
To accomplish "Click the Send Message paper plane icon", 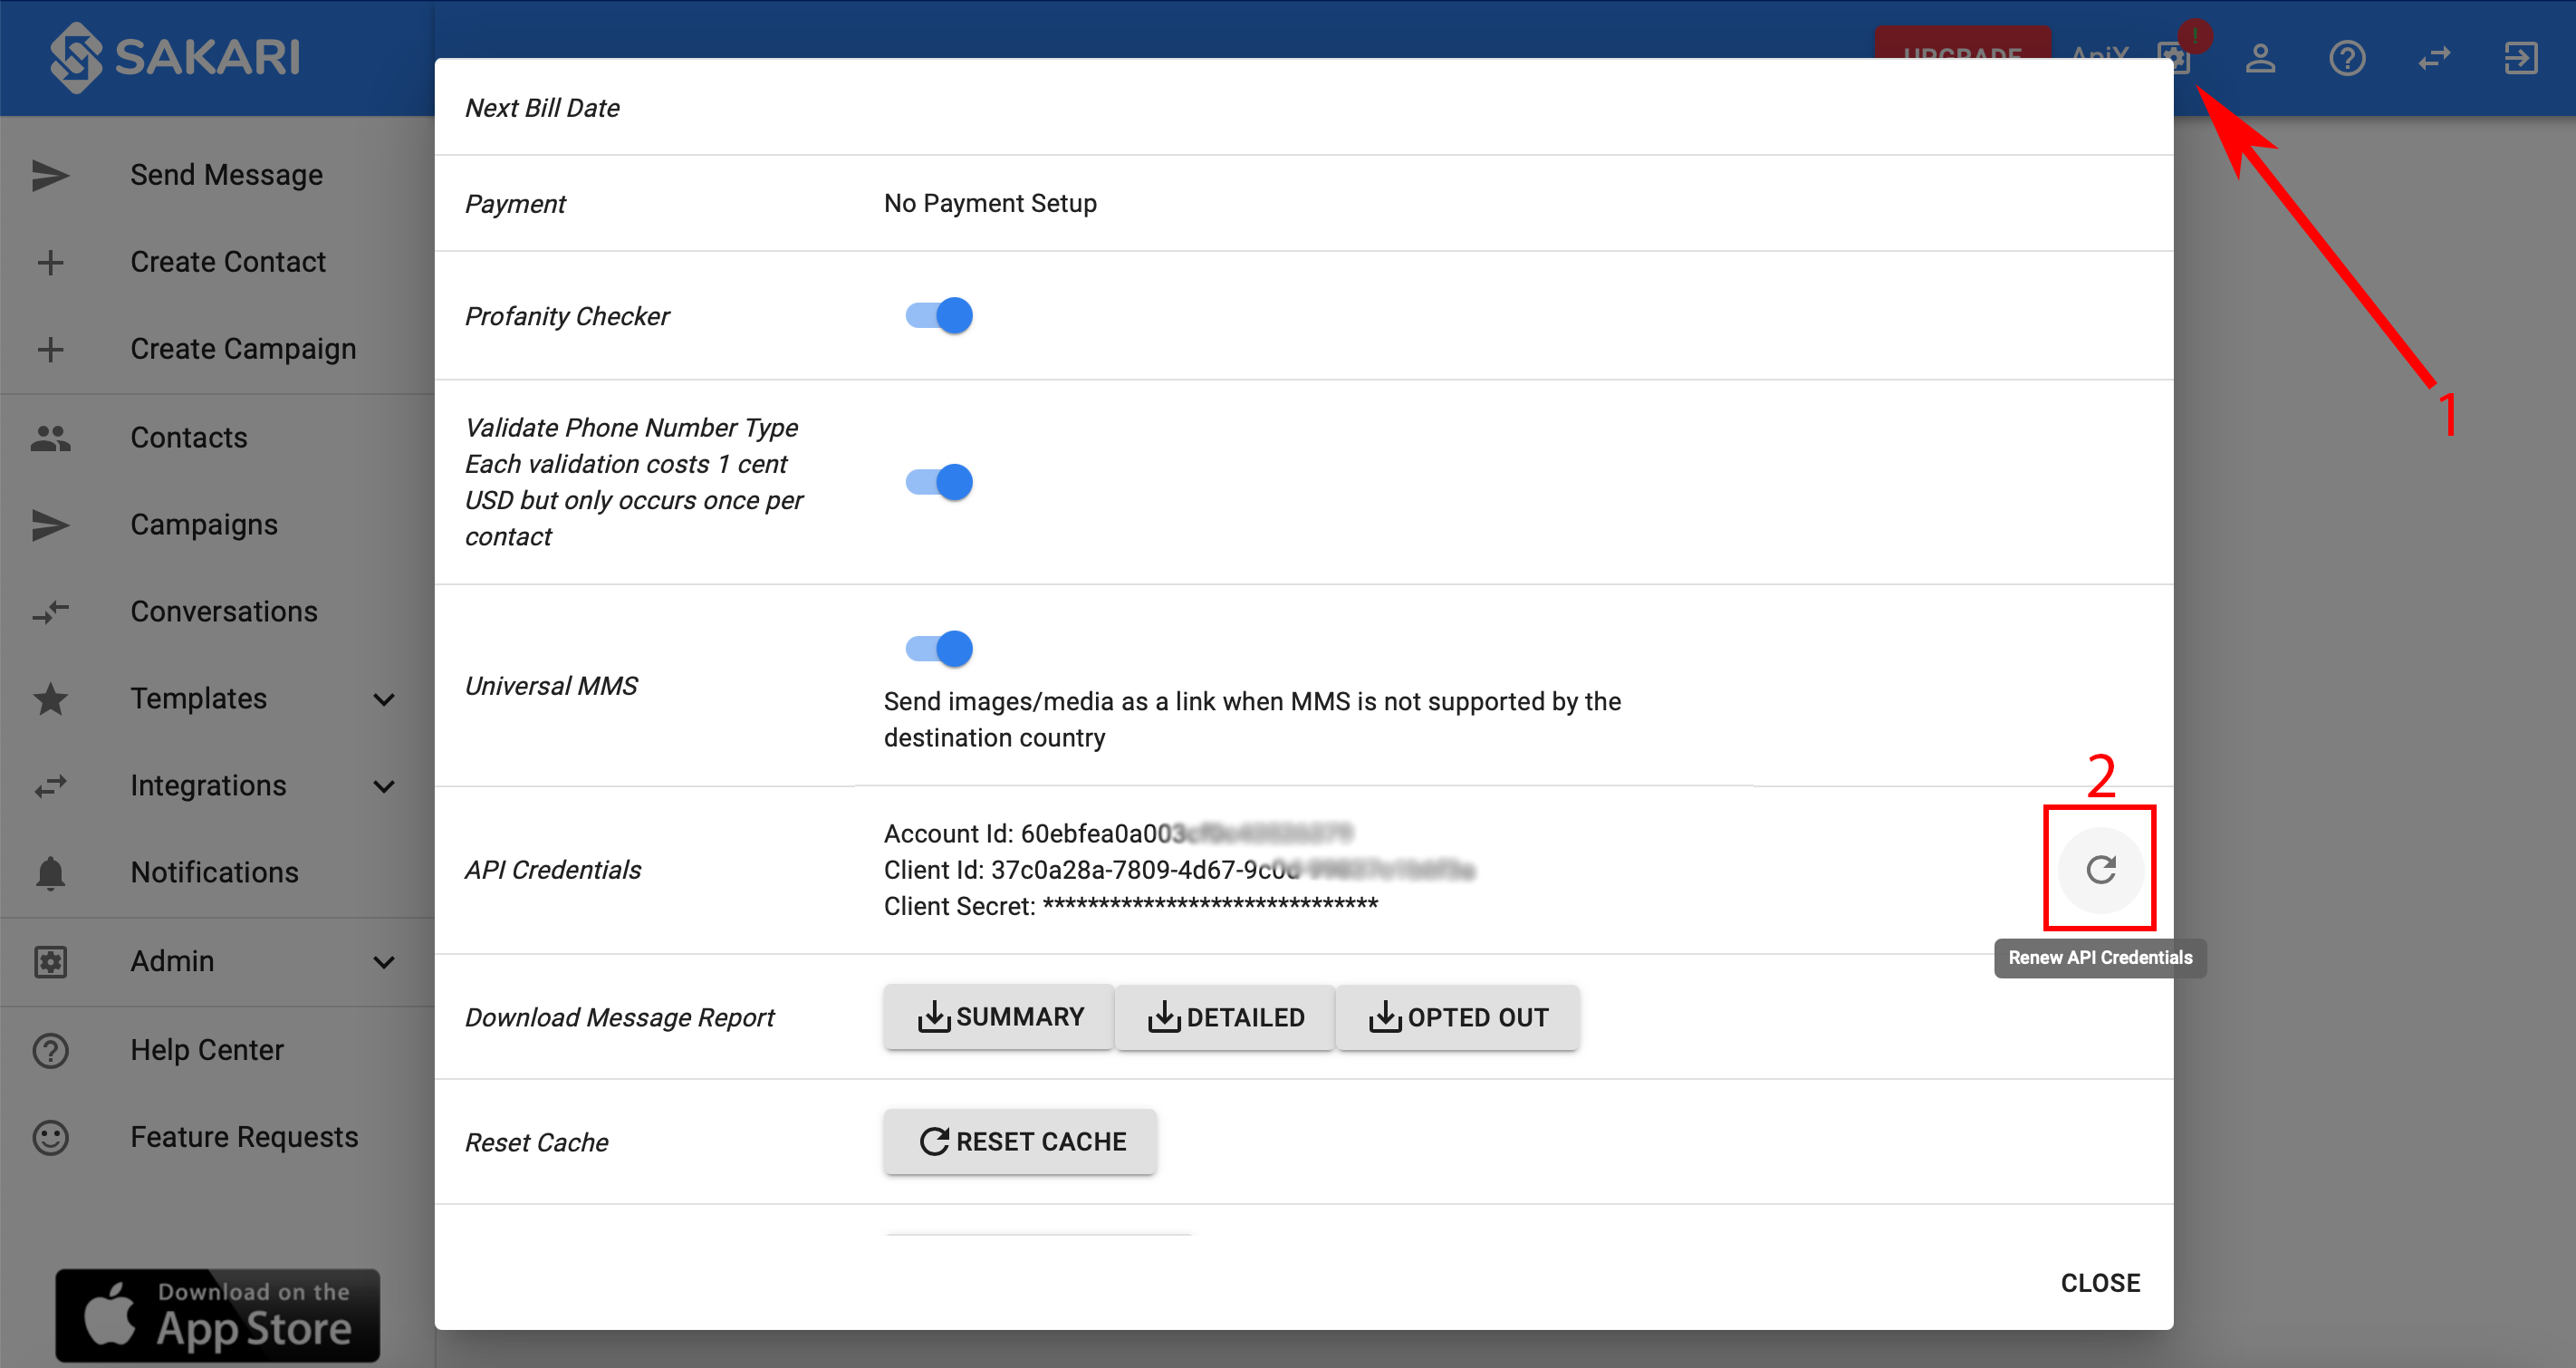I will click(50, 175).
